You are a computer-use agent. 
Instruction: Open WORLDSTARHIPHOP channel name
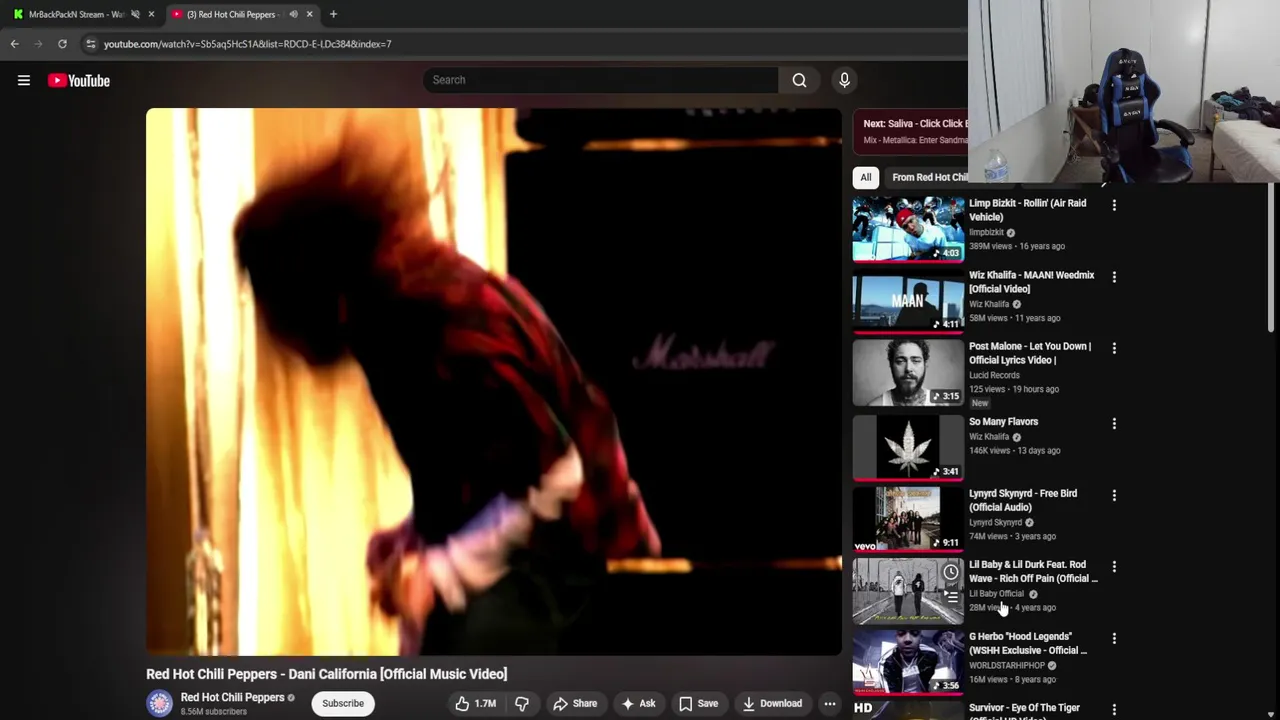pos(1006,665)
